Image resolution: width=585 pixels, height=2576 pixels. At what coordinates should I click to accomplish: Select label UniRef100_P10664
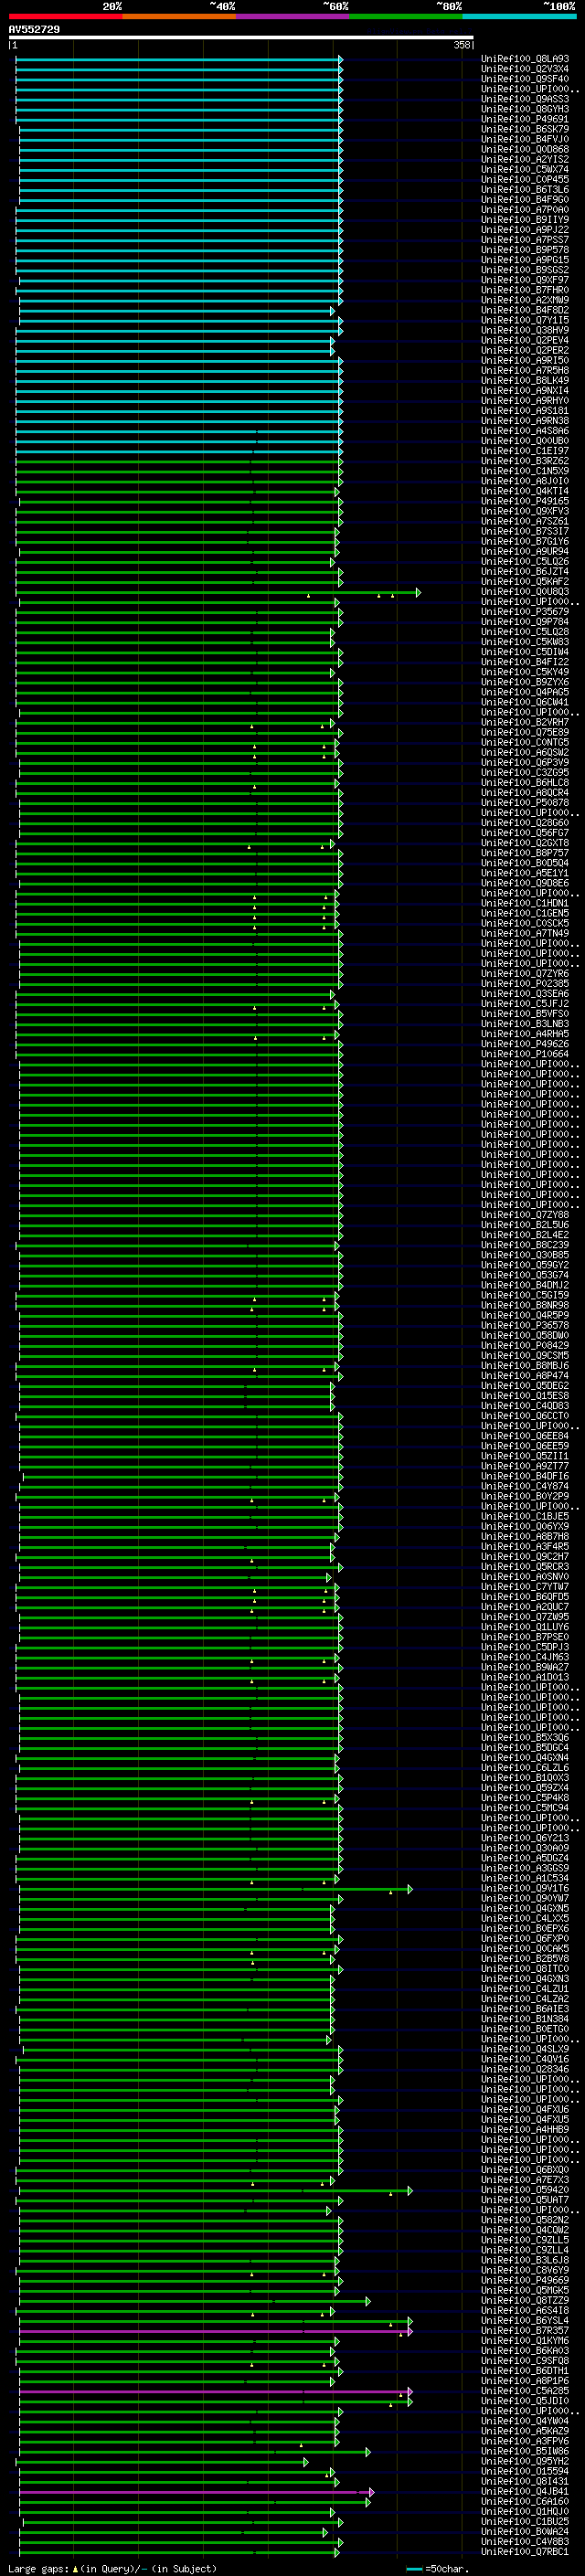pos(525,1054)
